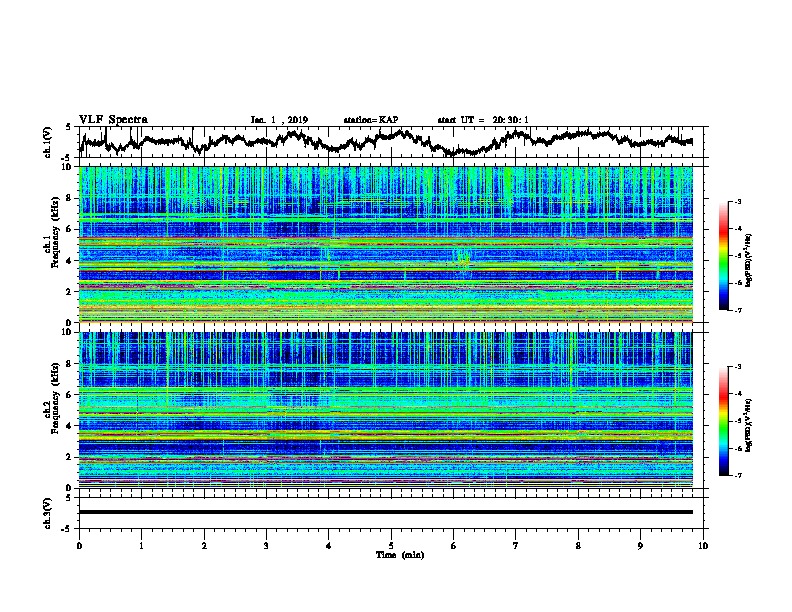
Task: Click the '9' tick on the time axis
Action: tap(640, 545)
